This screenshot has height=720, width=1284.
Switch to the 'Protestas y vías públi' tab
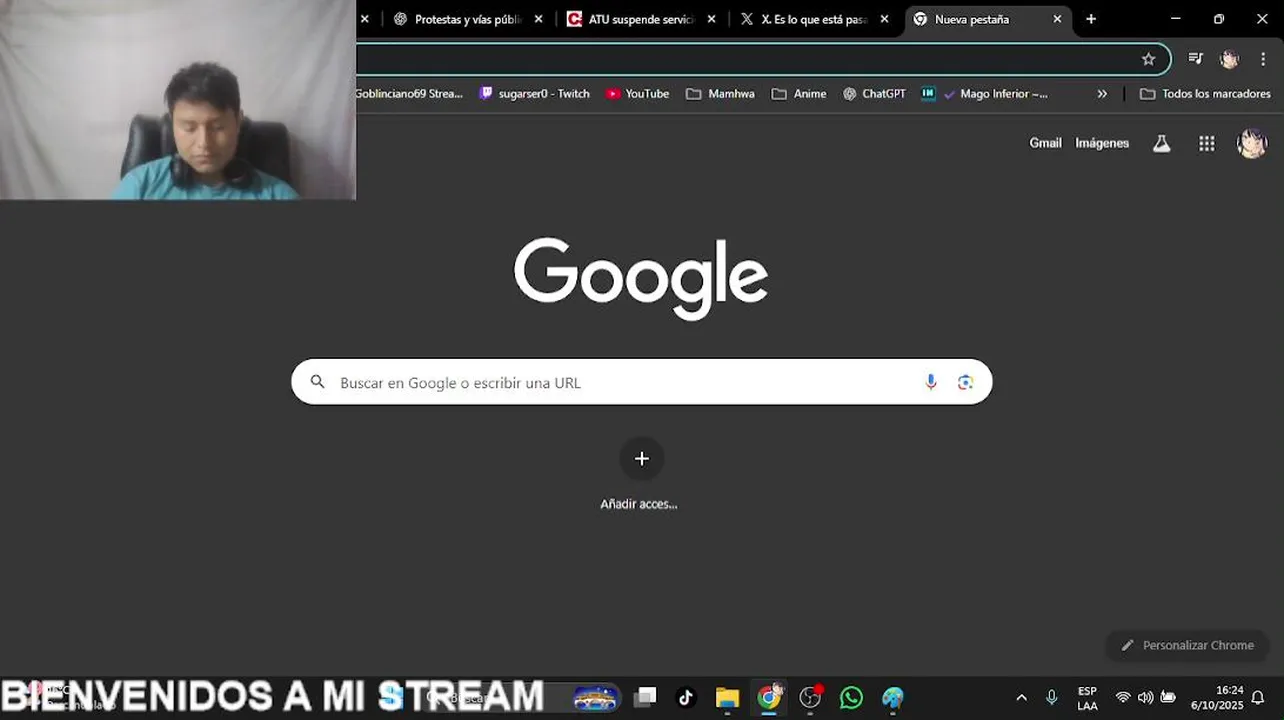coord(468,19)
